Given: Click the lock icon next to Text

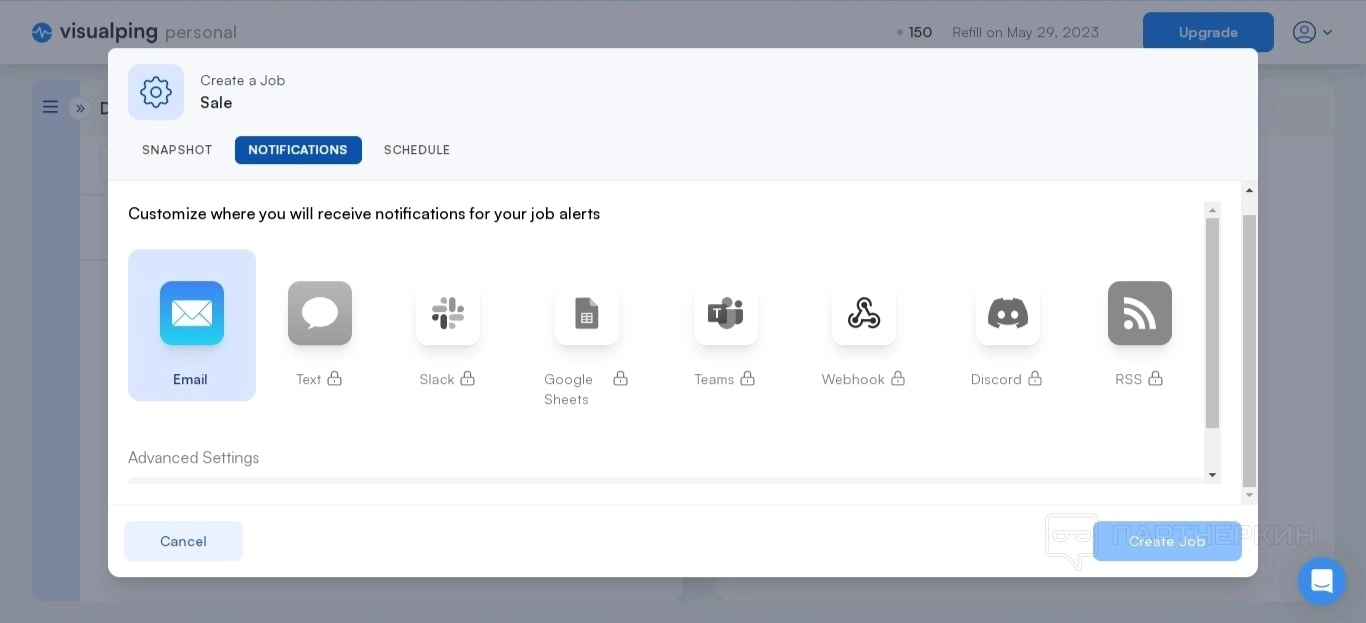Looking at the screenshot, I should click(334, 378).
